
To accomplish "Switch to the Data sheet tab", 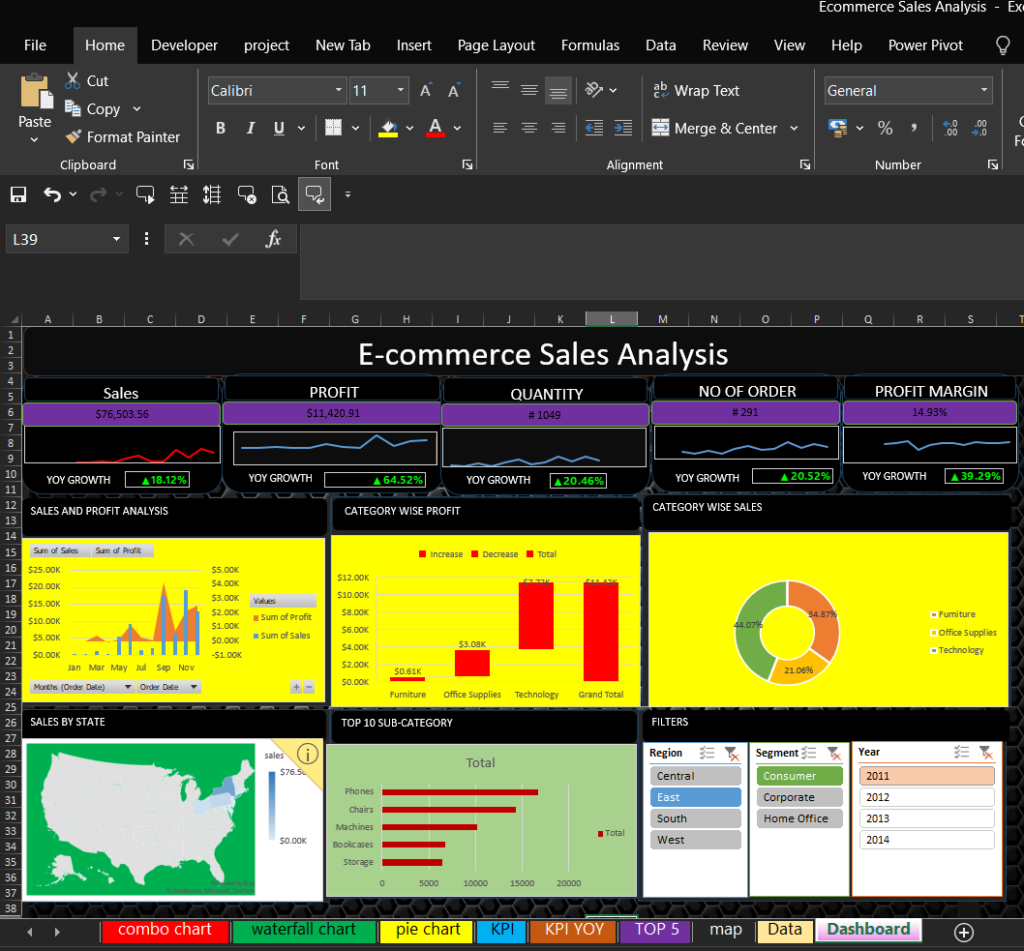I will click(784, 929).
